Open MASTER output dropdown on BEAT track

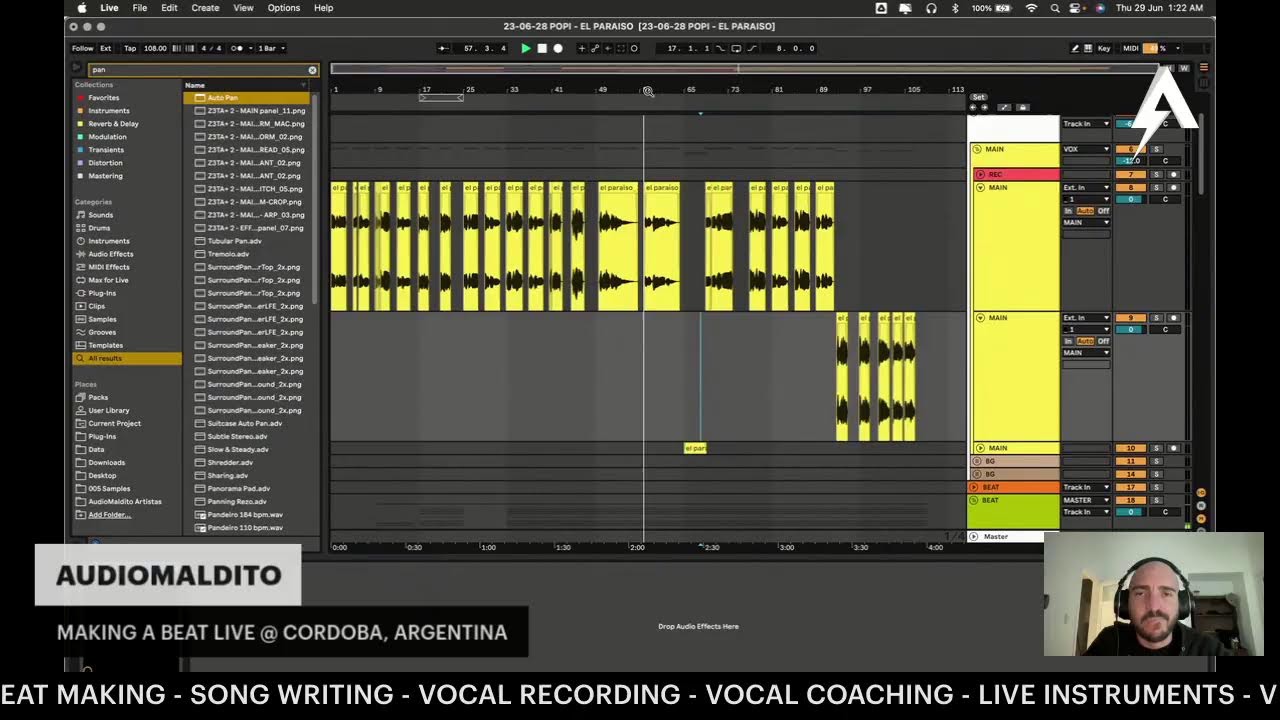tap(1086, 500)
